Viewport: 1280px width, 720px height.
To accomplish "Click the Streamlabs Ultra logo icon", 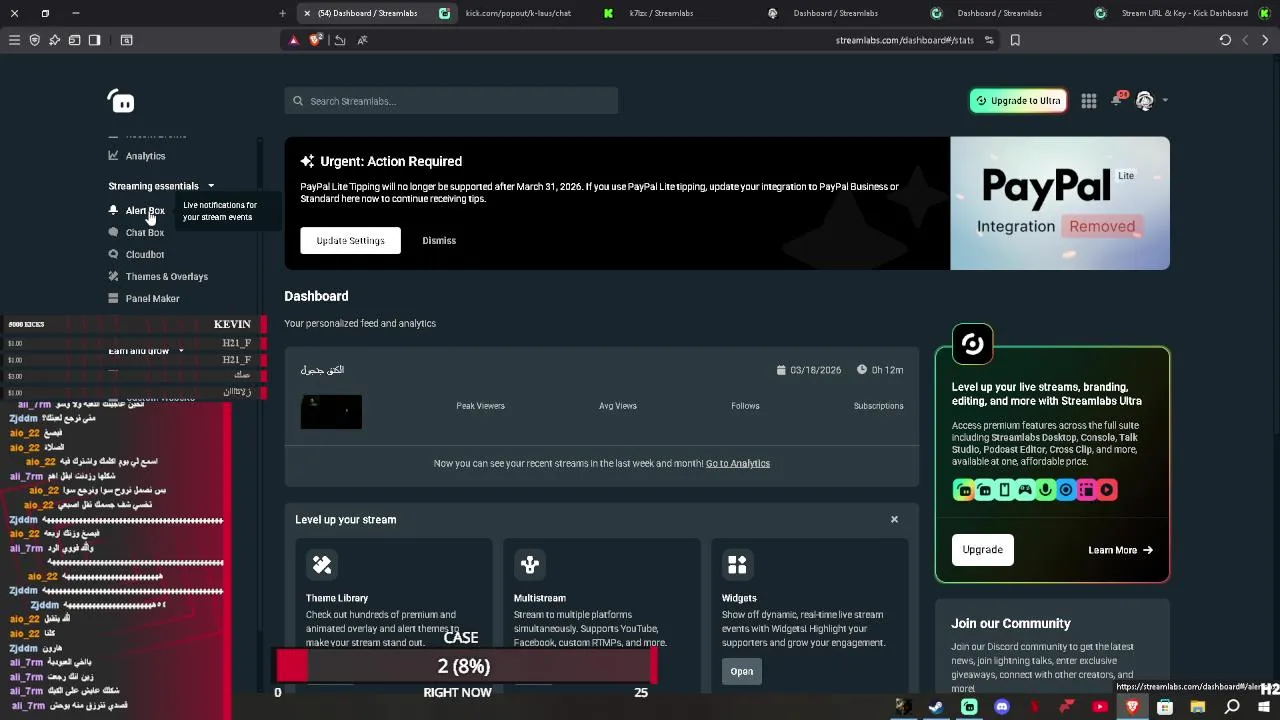I will pyautogui.click(x=972, y=344).
